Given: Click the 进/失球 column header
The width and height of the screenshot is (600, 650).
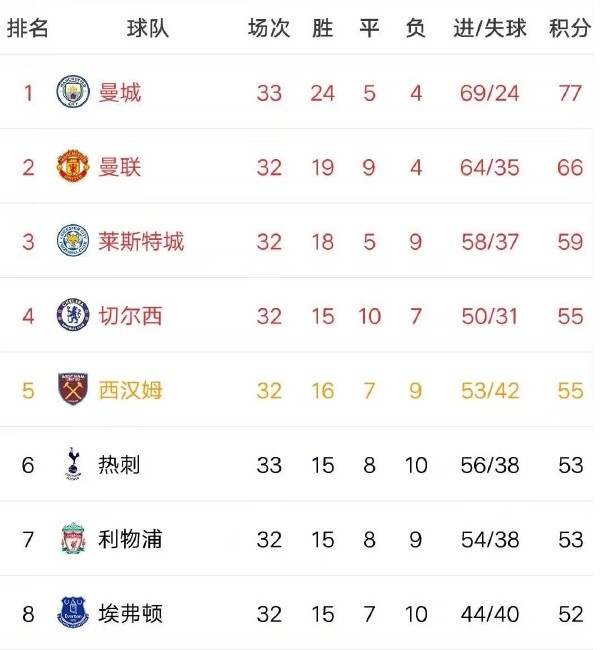Looking at the screenshot, I should click(x=490, y=29).
